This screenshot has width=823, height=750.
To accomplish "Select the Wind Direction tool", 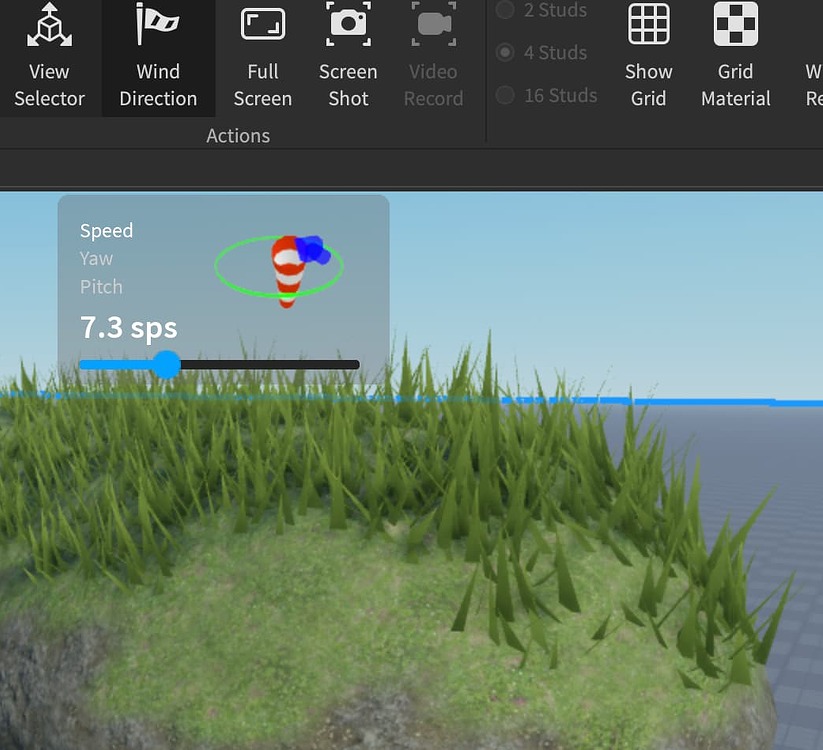I will [157, 55].
